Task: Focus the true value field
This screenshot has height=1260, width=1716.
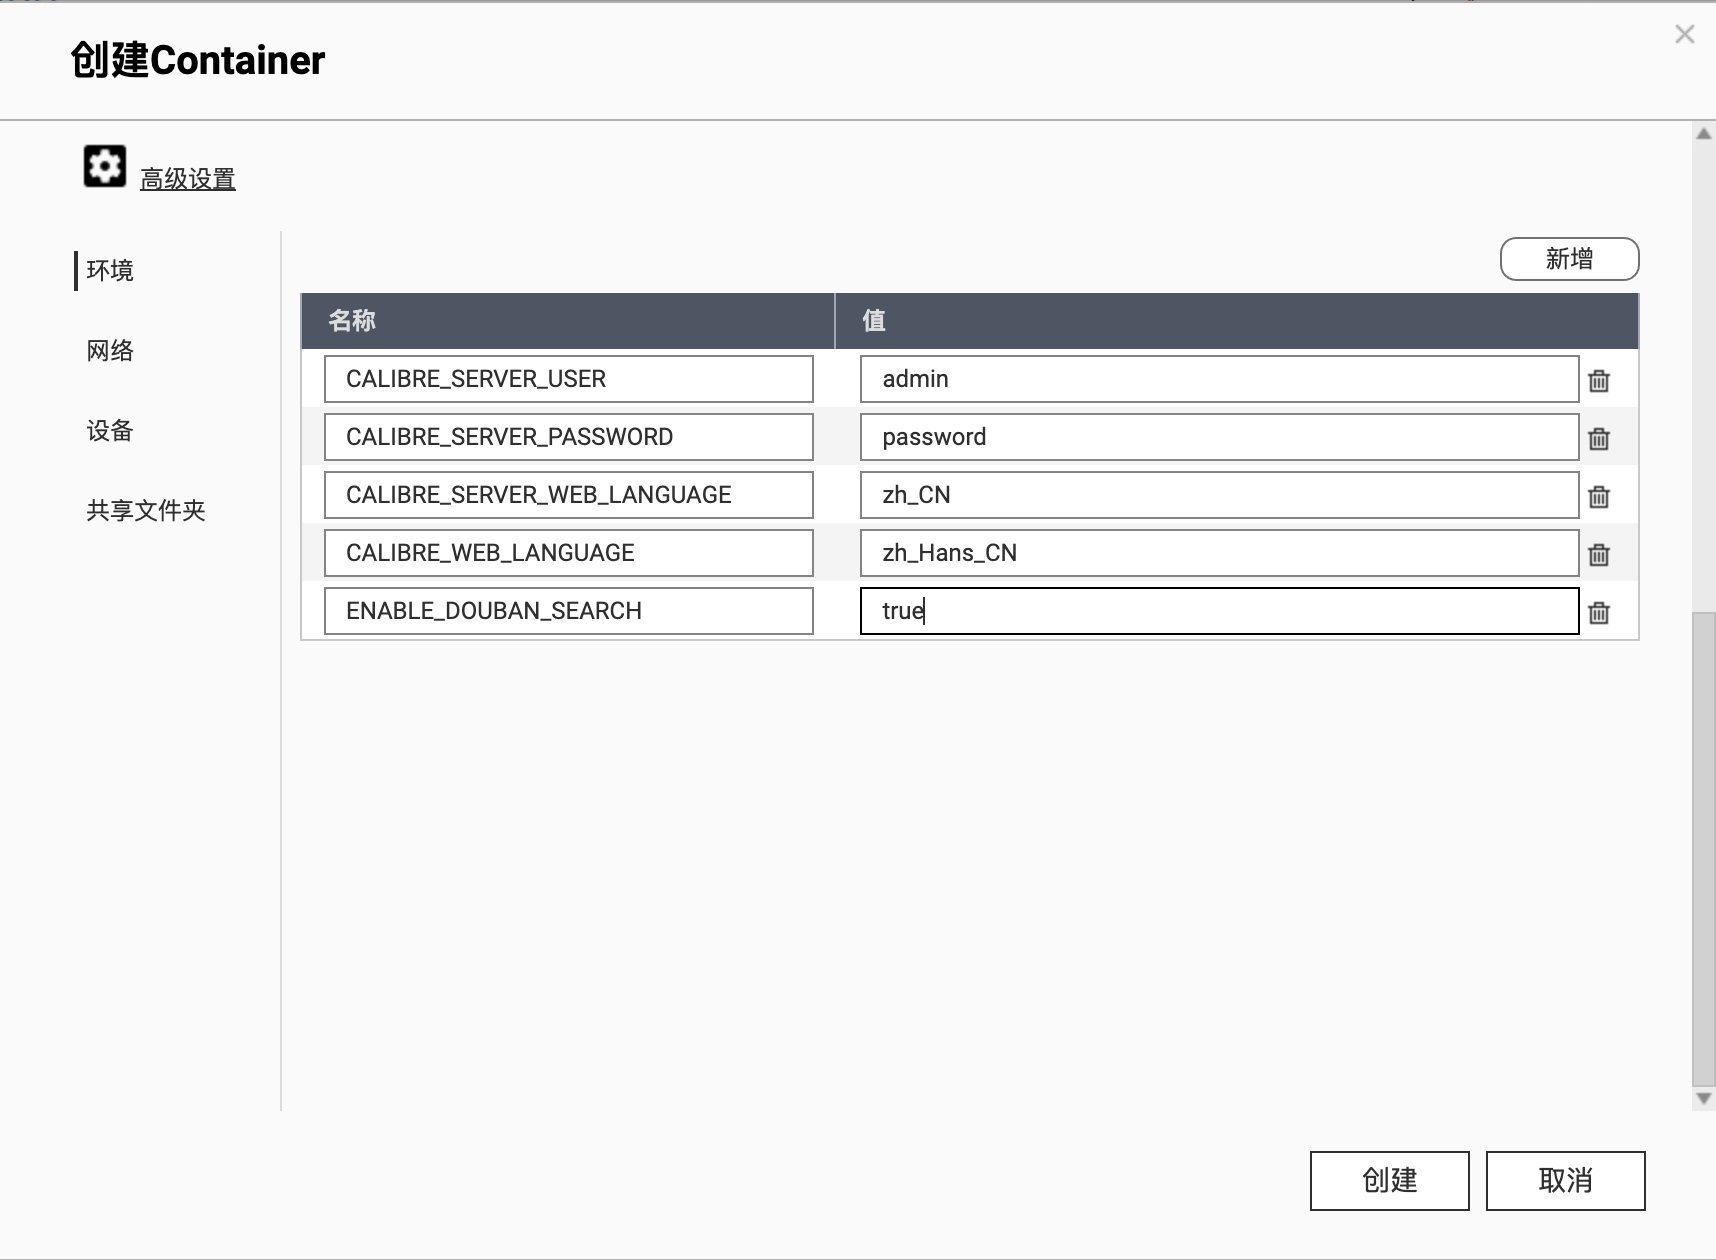Action: (x=1220, y=611)
